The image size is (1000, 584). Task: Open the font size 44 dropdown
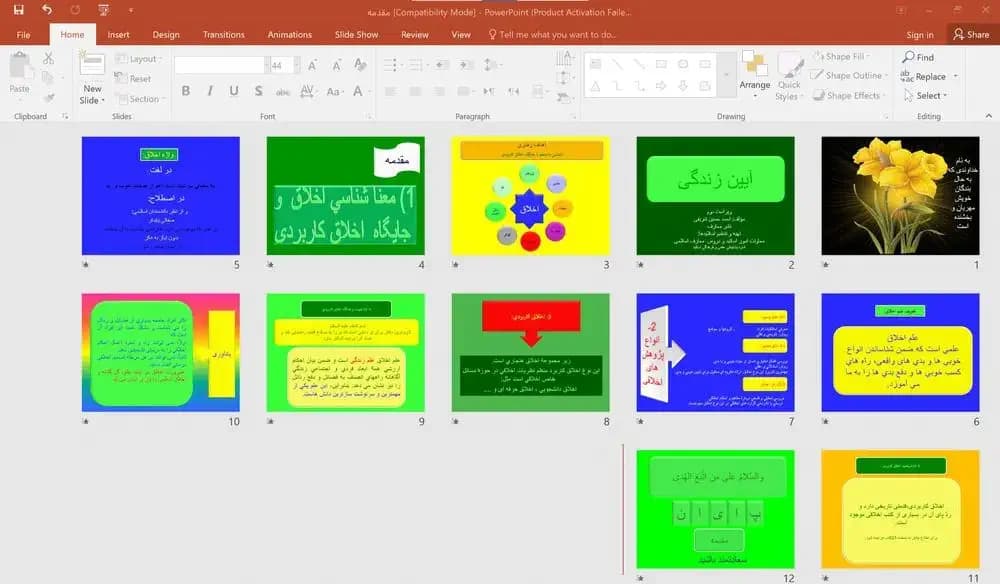click(297, 65)
